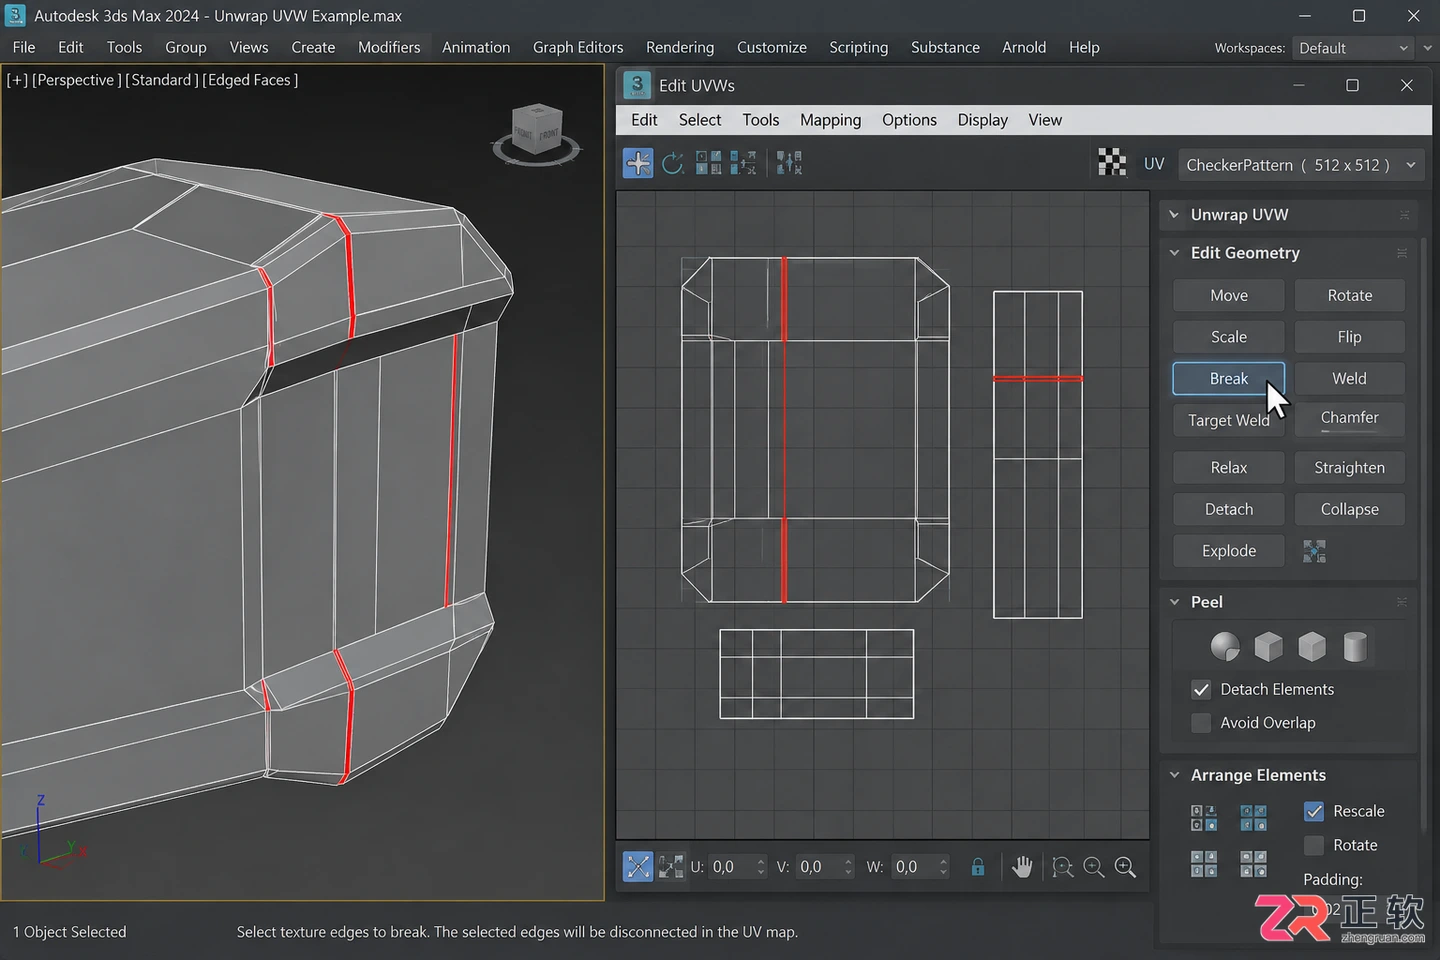Image resolution: width=1440 pixels, height=960 pixels.
Task: Click the icon next to the Explode button
Action: 1315,551
